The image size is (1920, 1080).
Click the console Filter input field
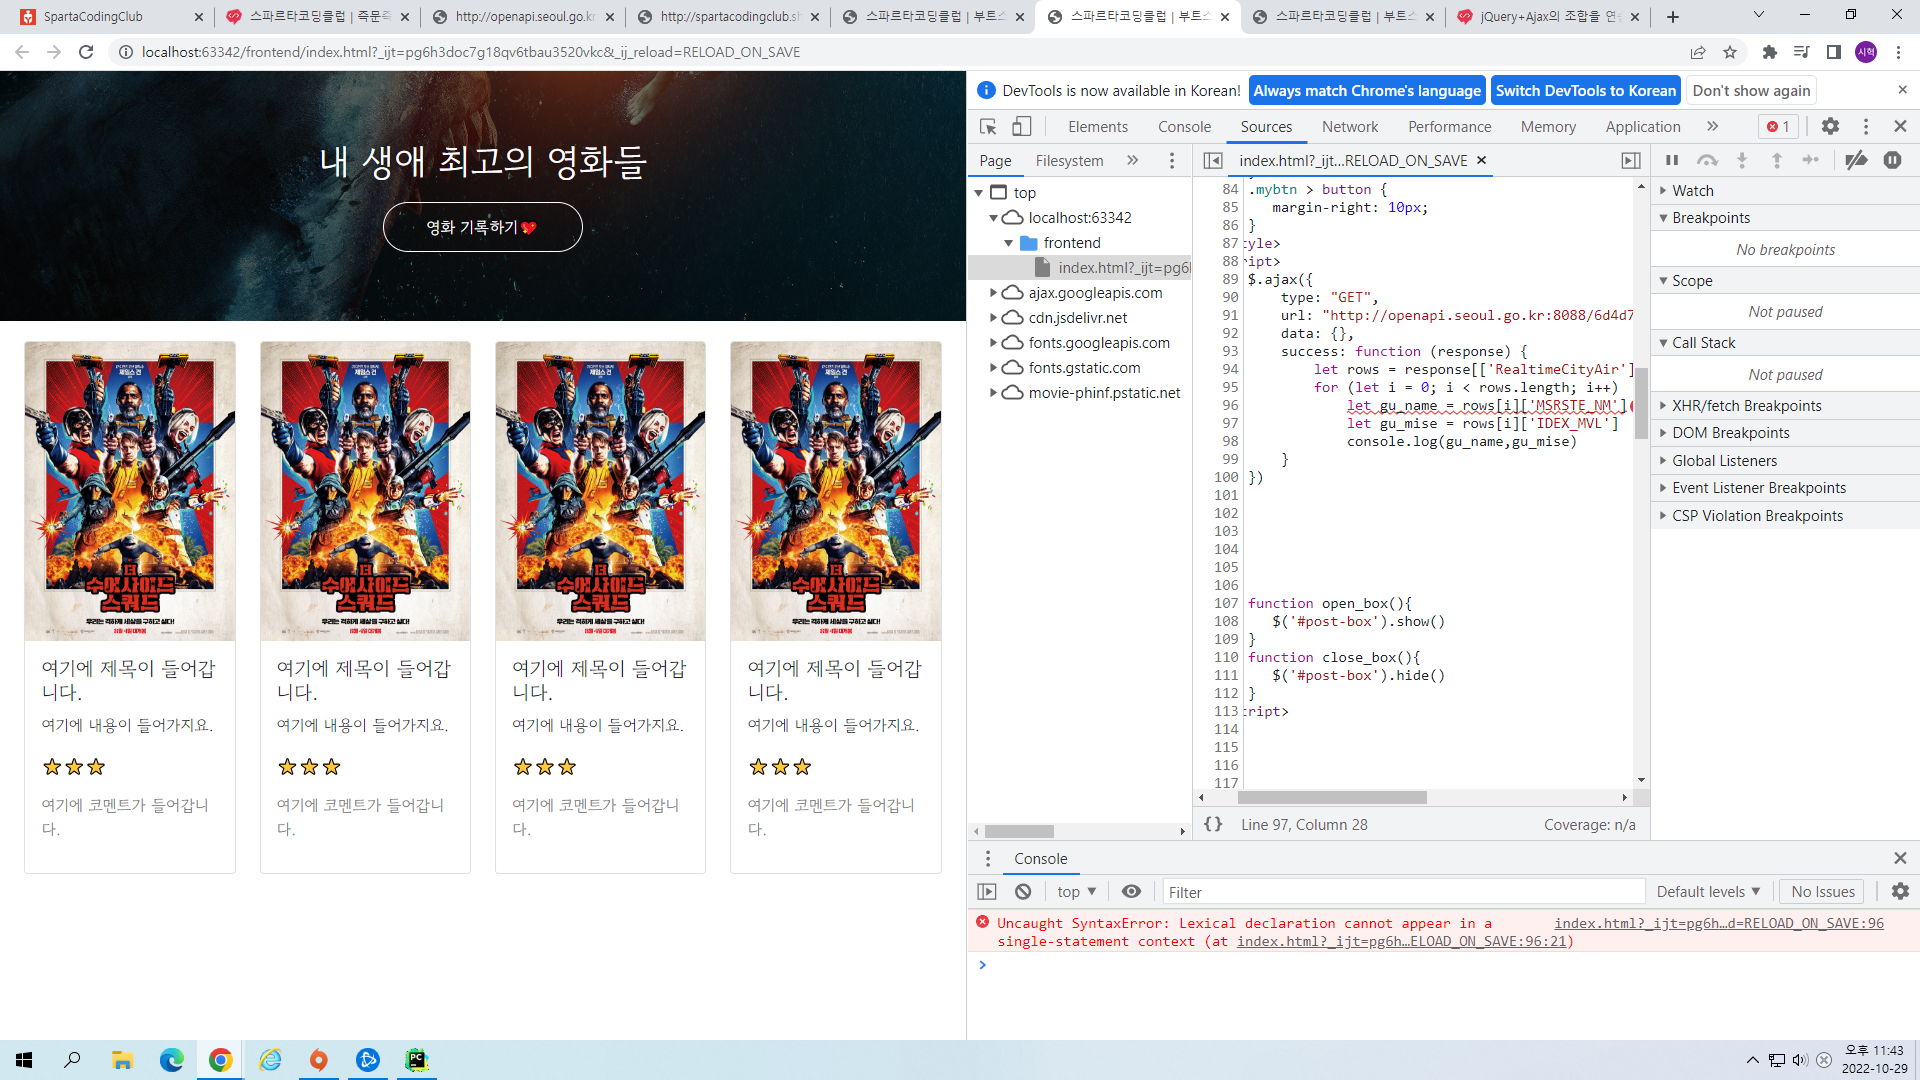point(1402,891)
